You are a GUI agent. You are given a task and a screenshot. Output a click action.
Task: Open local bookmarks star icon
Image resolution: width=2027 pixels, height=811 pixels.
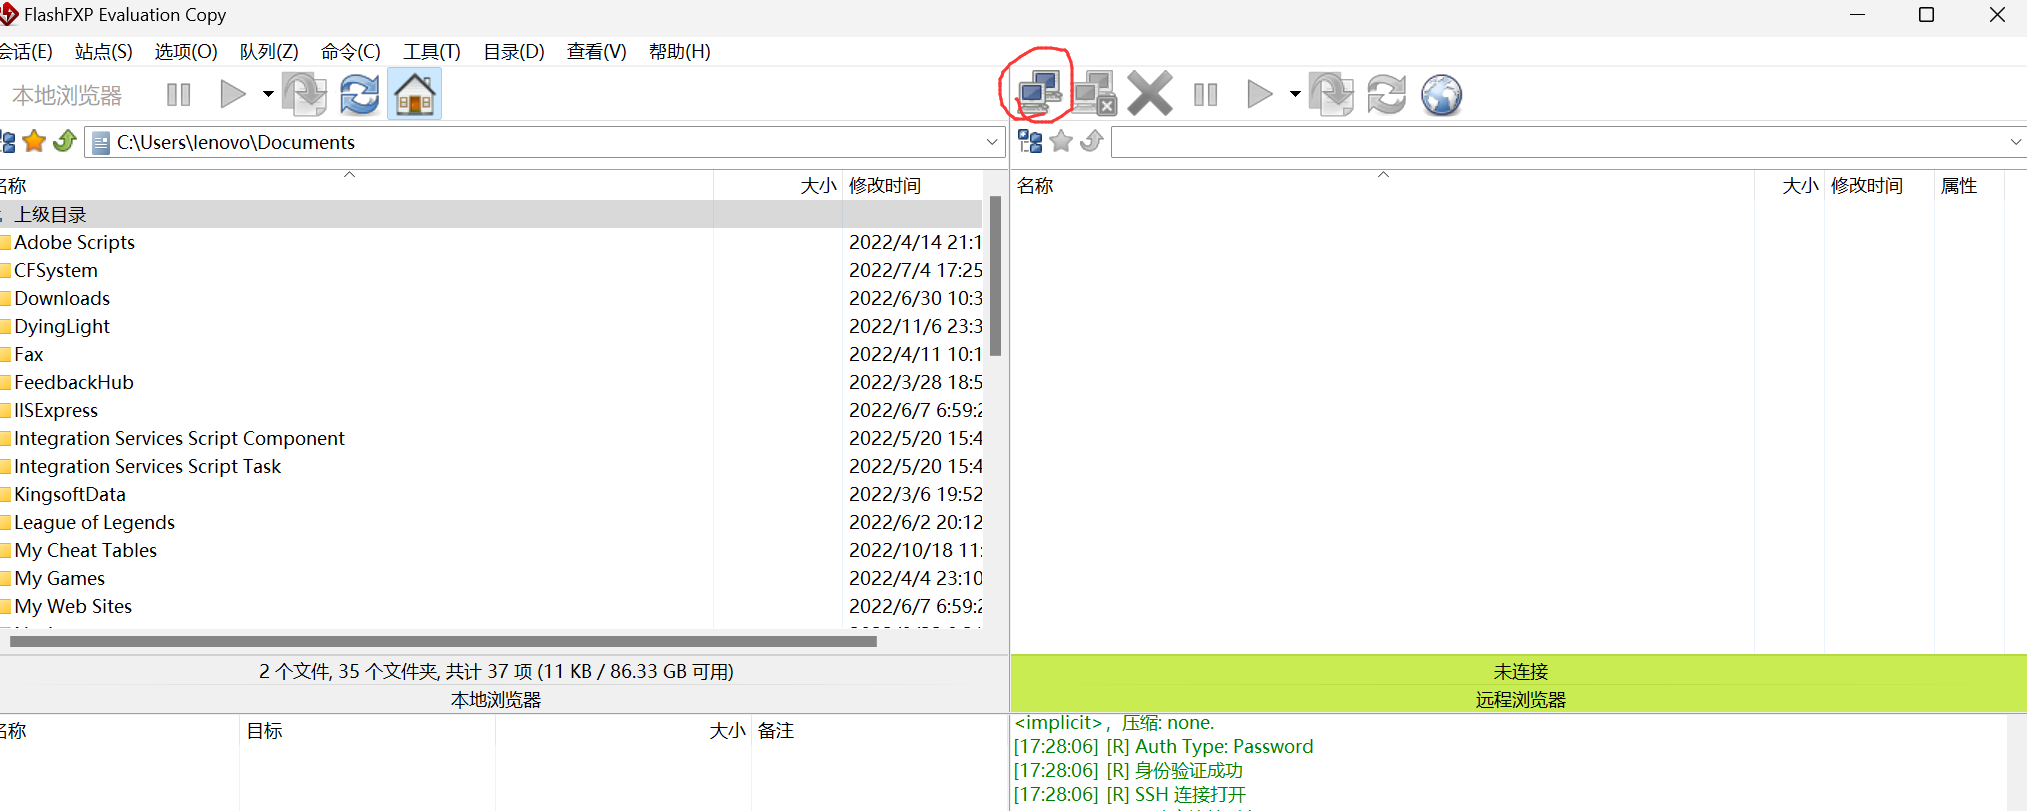pyautogui.click(x=34, y=142)
